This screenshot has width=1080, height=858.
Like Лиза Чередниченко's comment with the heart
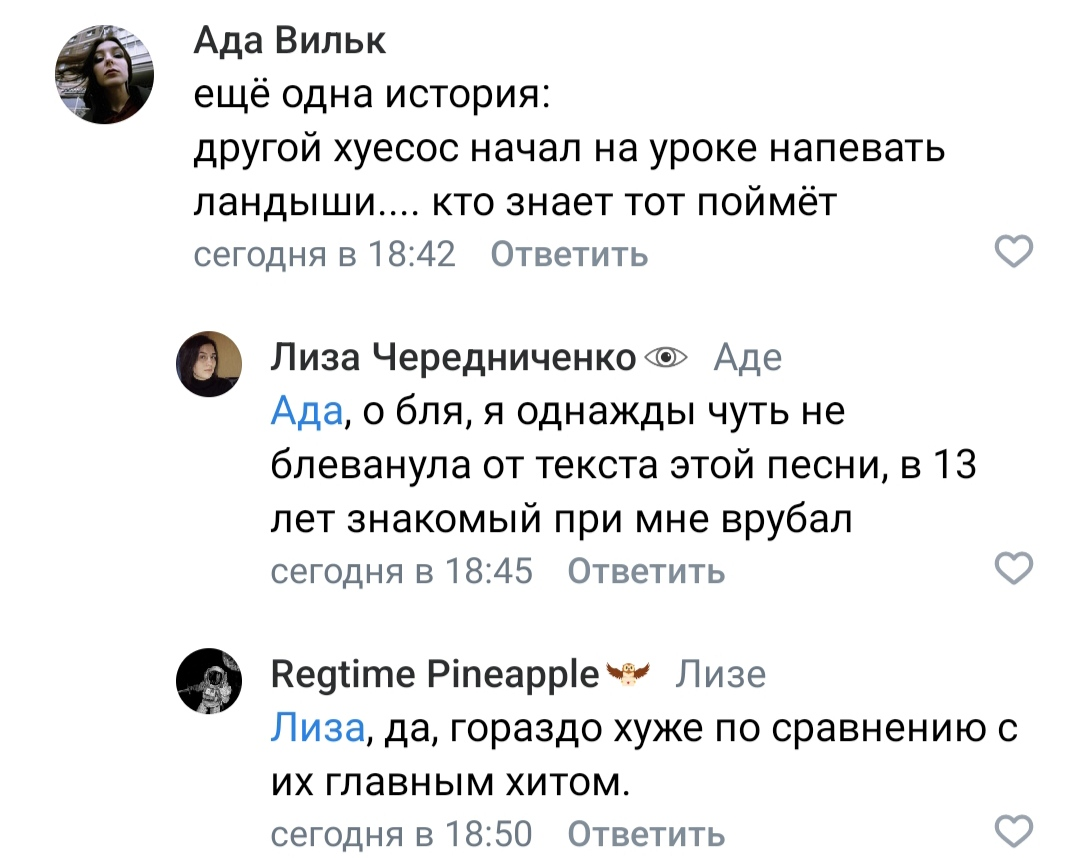click(1016, 570)
